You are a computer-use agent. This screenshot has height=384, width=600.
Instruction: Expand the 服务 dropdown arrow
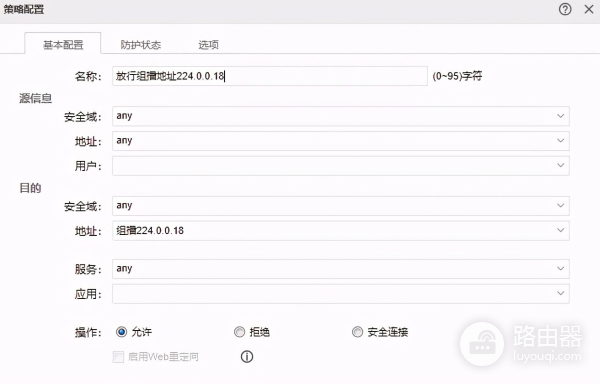tap(560, 269)
